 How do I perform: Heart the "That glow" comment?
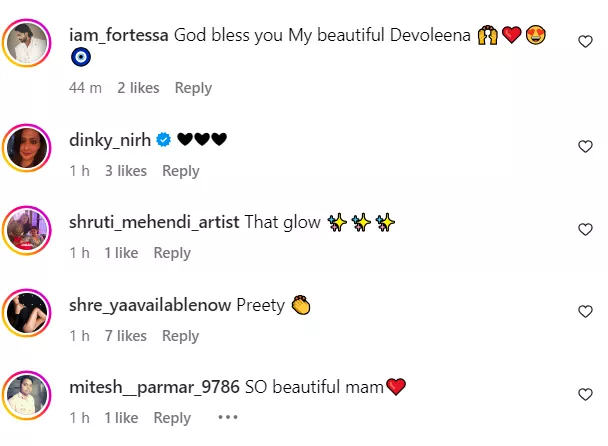pos(586,229)
